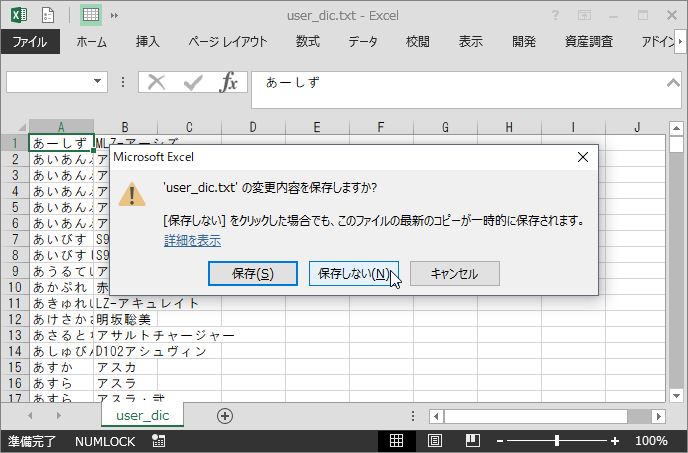This screenshot has width=688, height=453.
Task: Open the 資産調査 ribbon tab
Action: 588,42
